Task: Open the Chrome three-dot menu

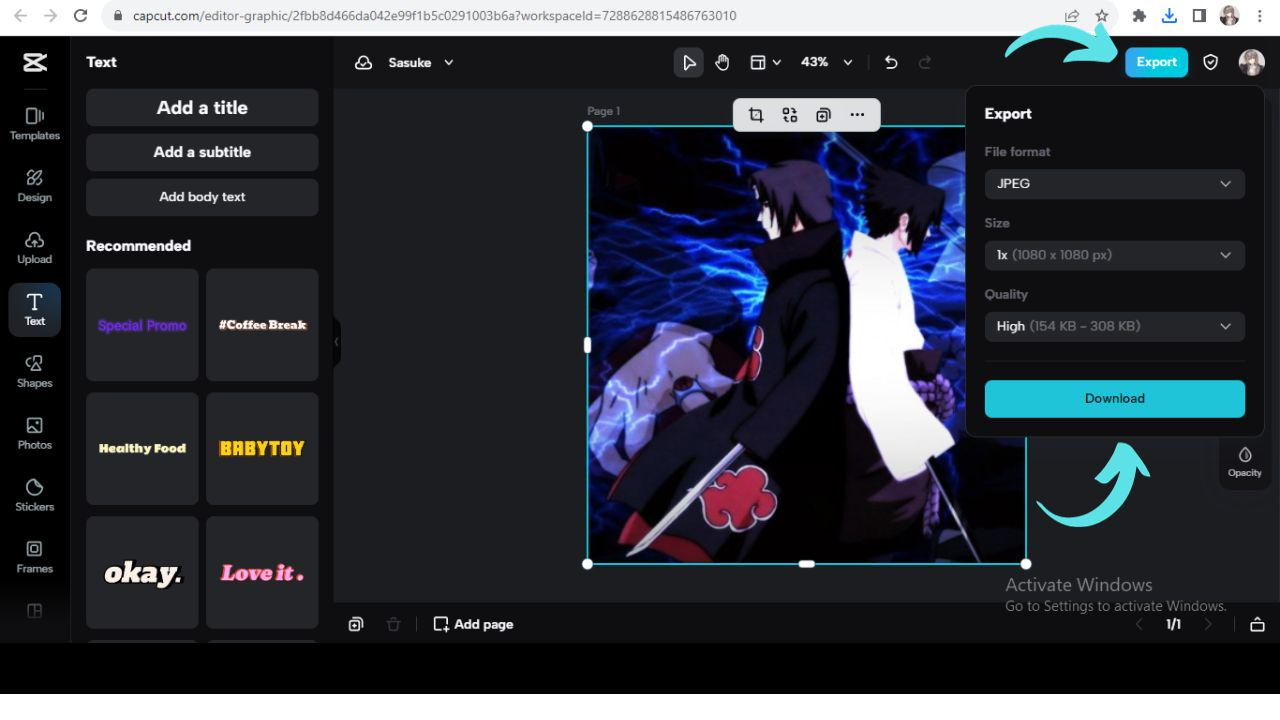Action: click(x=1259, y=16)
